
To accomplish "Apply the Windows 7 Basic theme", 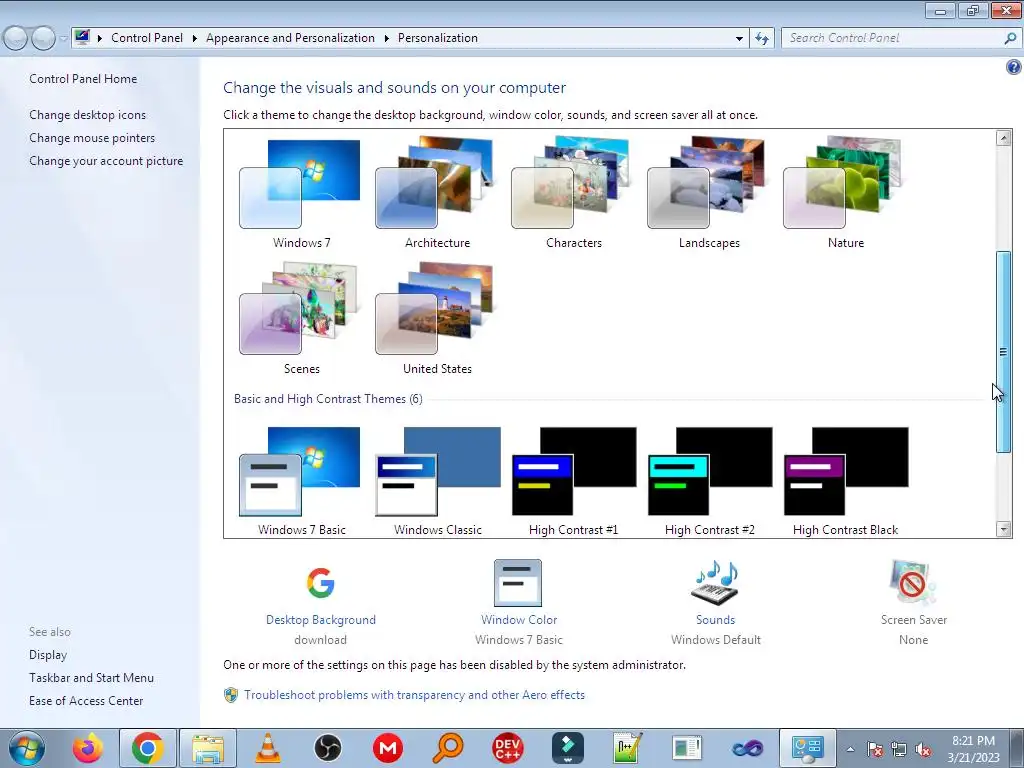I will click(300, 481).
